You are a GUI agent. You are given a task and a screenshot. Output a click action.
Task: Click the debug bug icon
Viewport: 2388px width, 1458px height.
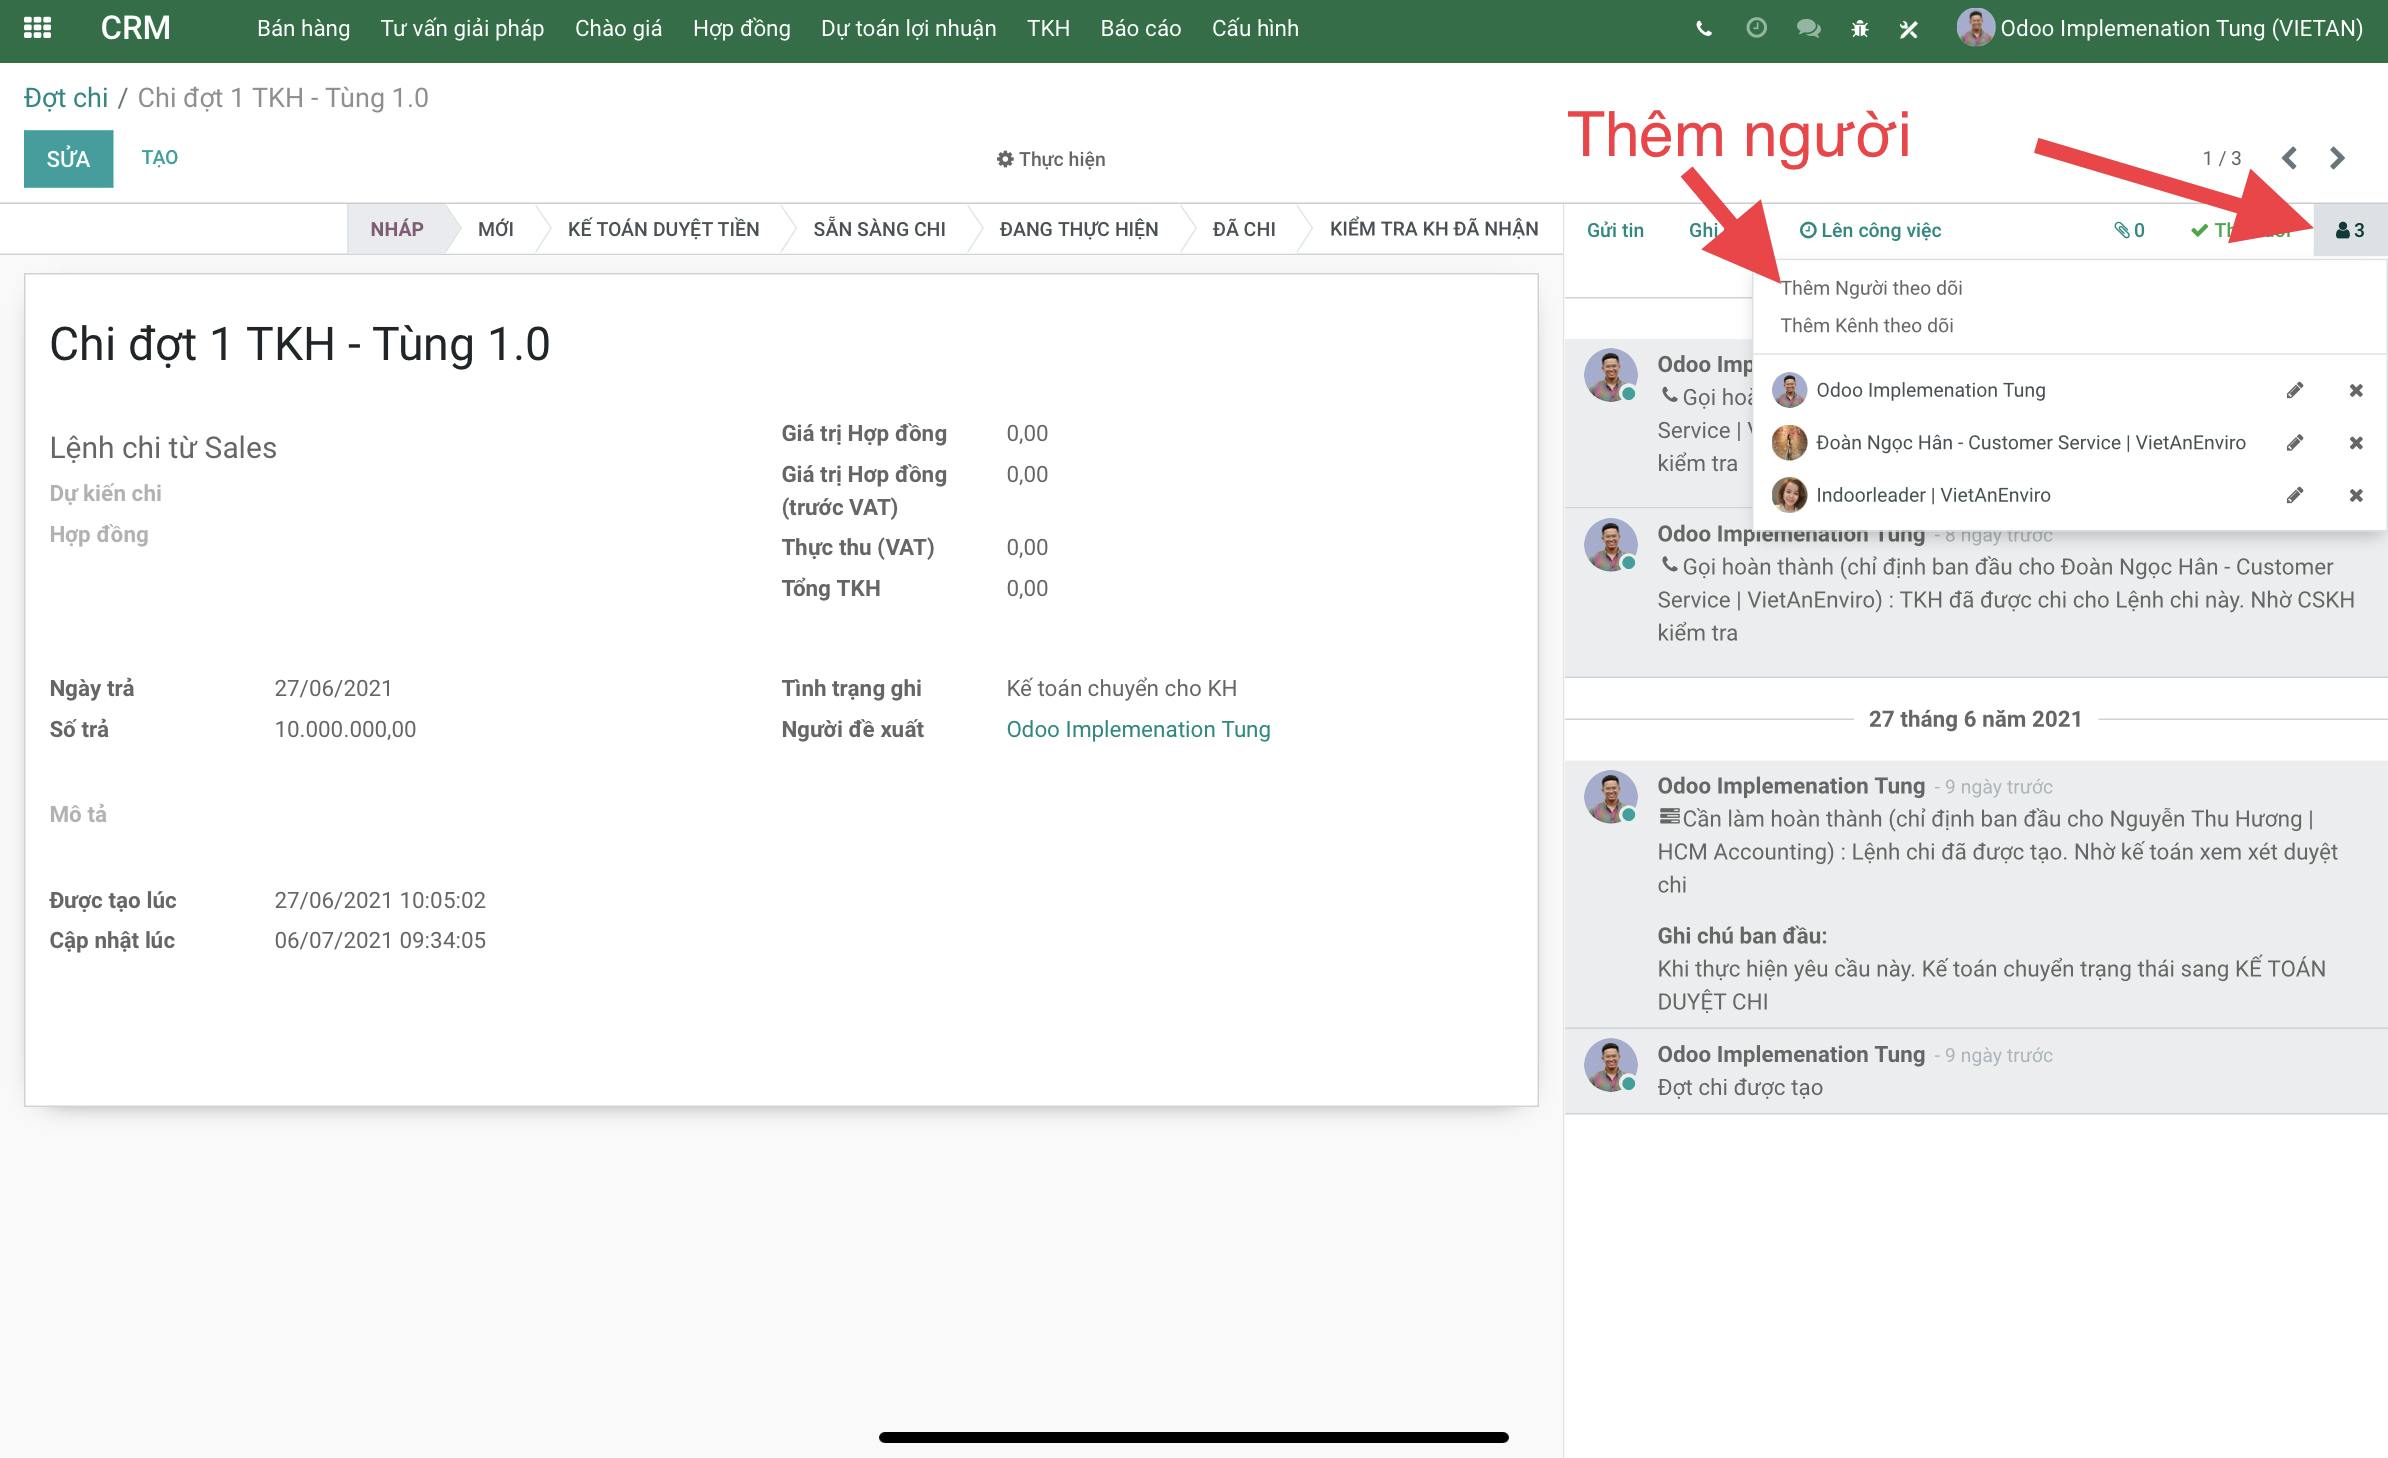point(1860,29)
